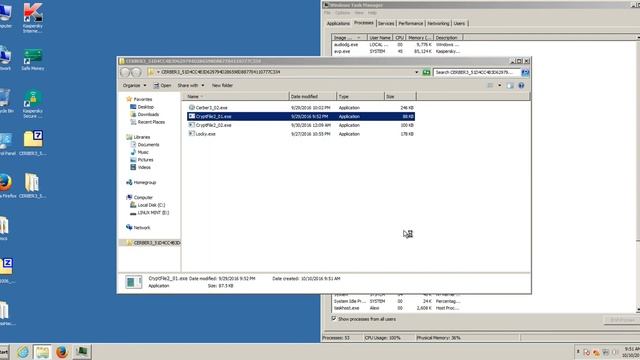Click the green refresh button beside the address bar

point(427,72)
